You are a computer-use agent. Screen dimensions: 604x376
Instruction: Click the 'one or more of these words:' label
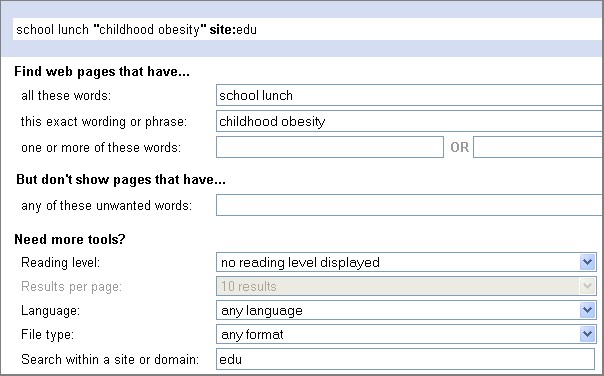pos(101,148)
